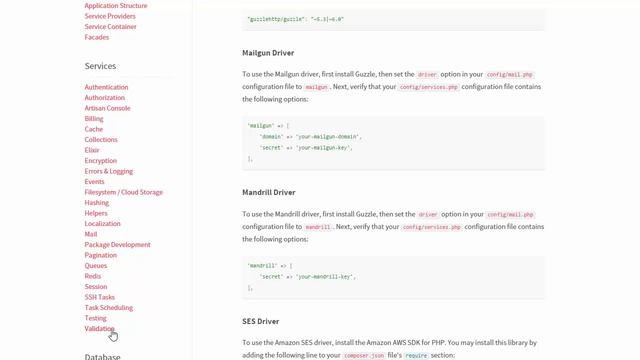Click the 'your-mandrill-key' secret line
The height and width of the screenshot is (360, 640).
[308, 277]
